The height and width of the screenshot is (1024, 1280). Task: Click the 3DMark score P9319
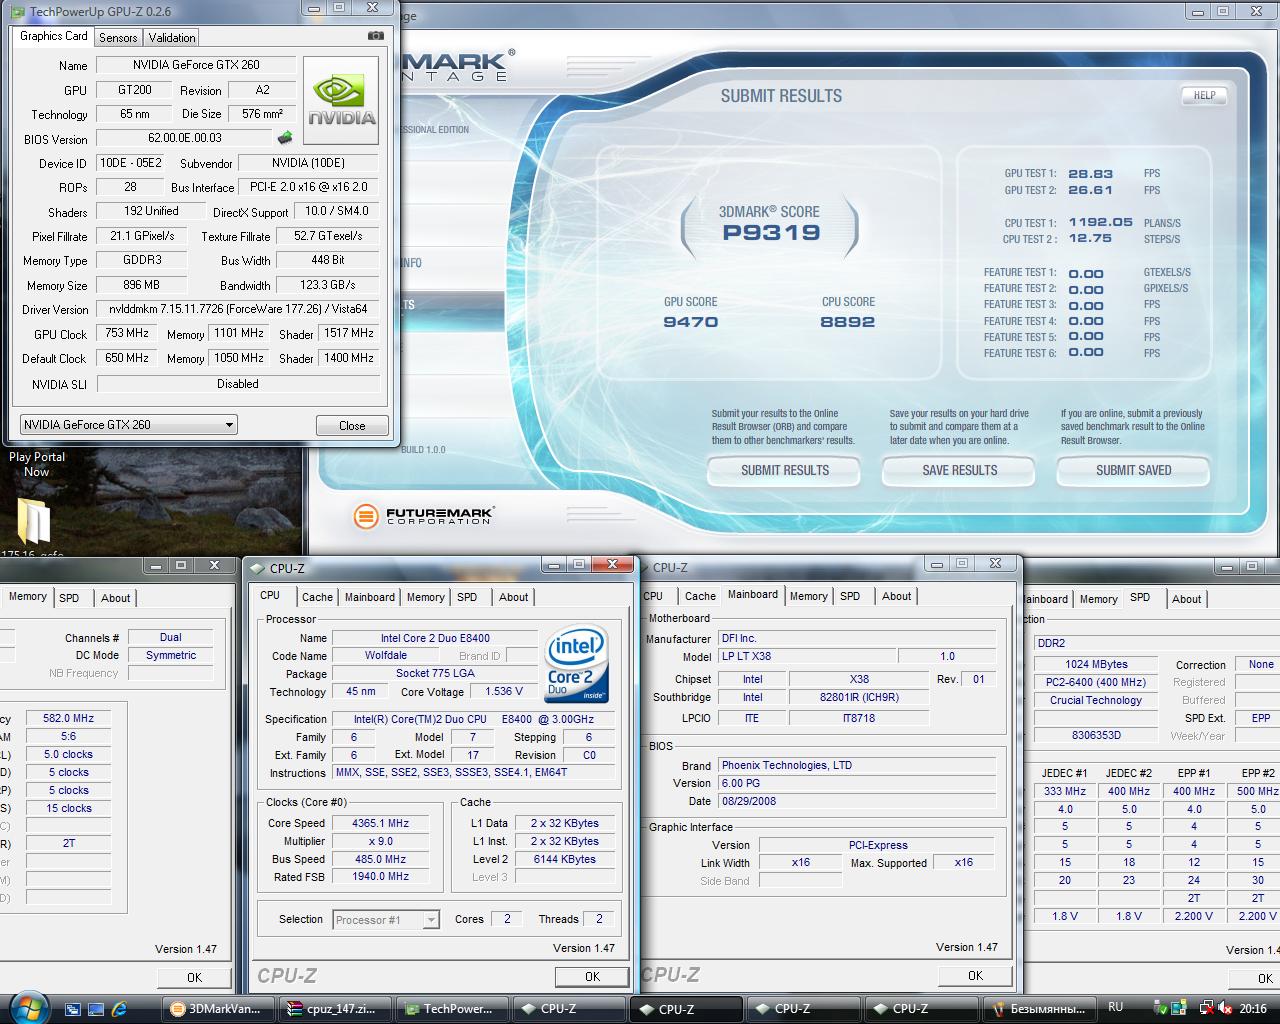771,233
